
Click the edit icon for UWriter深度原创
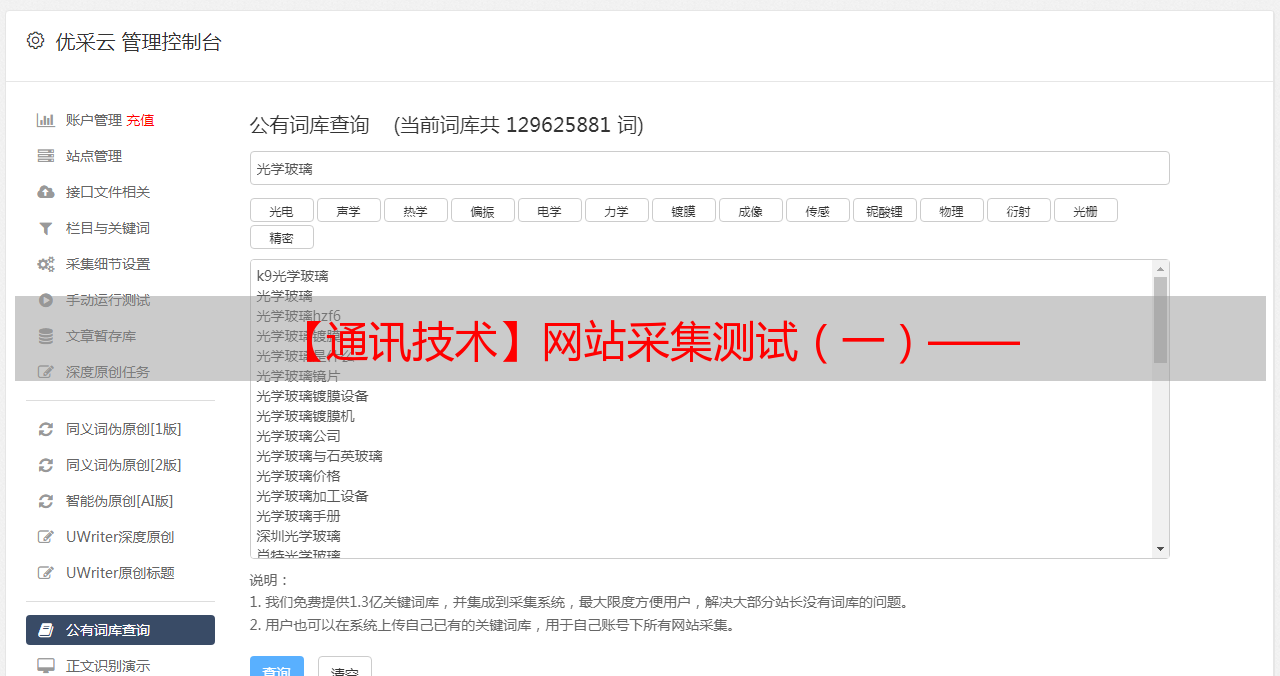point(45,537)
